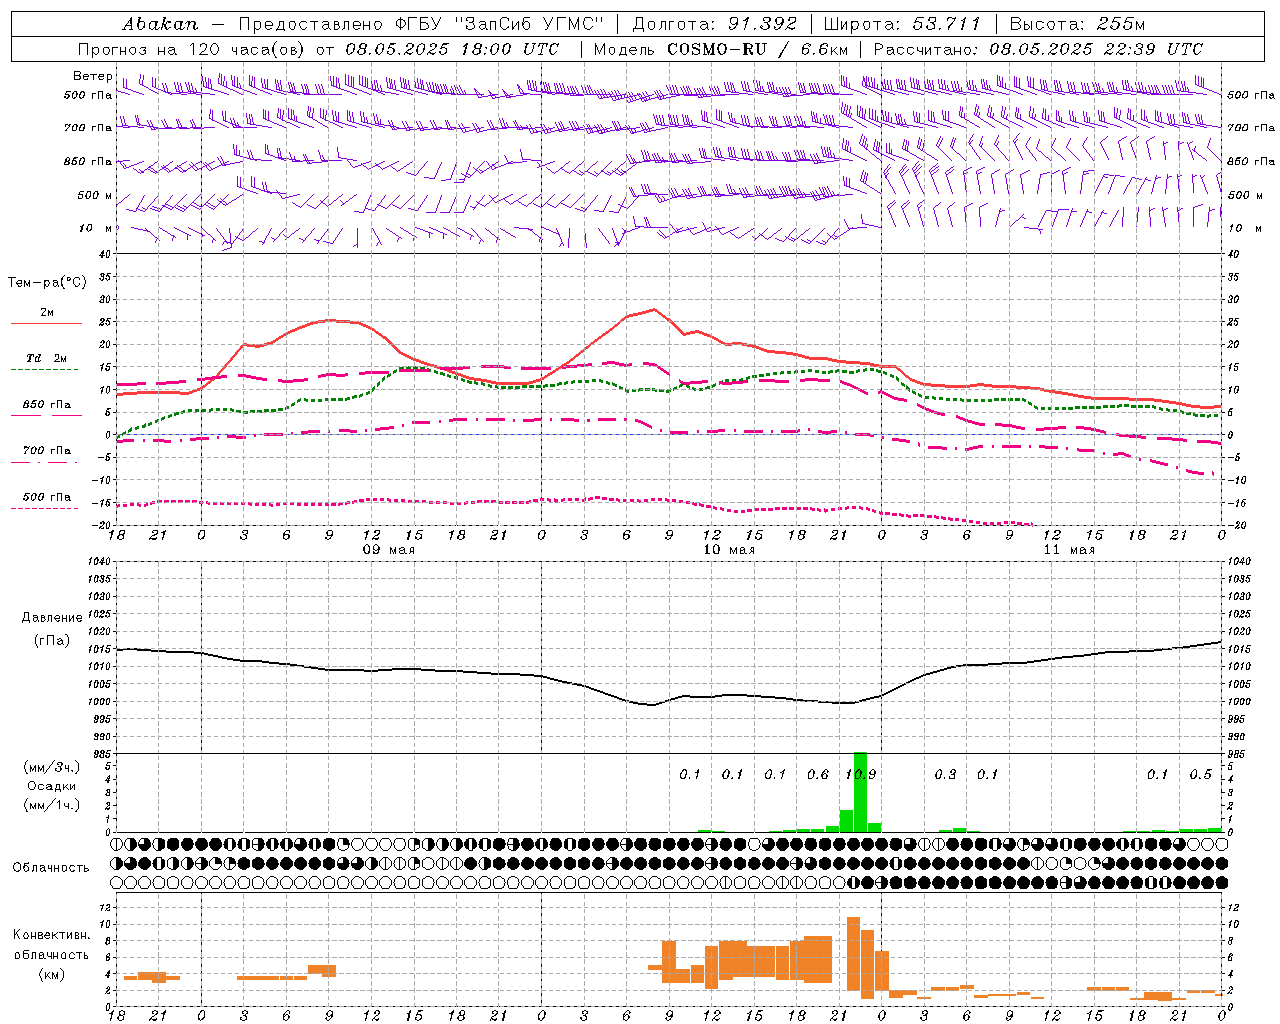Click the model name COSMO-RU / 6.6км
1280x1024 pixels.
coord(757,49)
